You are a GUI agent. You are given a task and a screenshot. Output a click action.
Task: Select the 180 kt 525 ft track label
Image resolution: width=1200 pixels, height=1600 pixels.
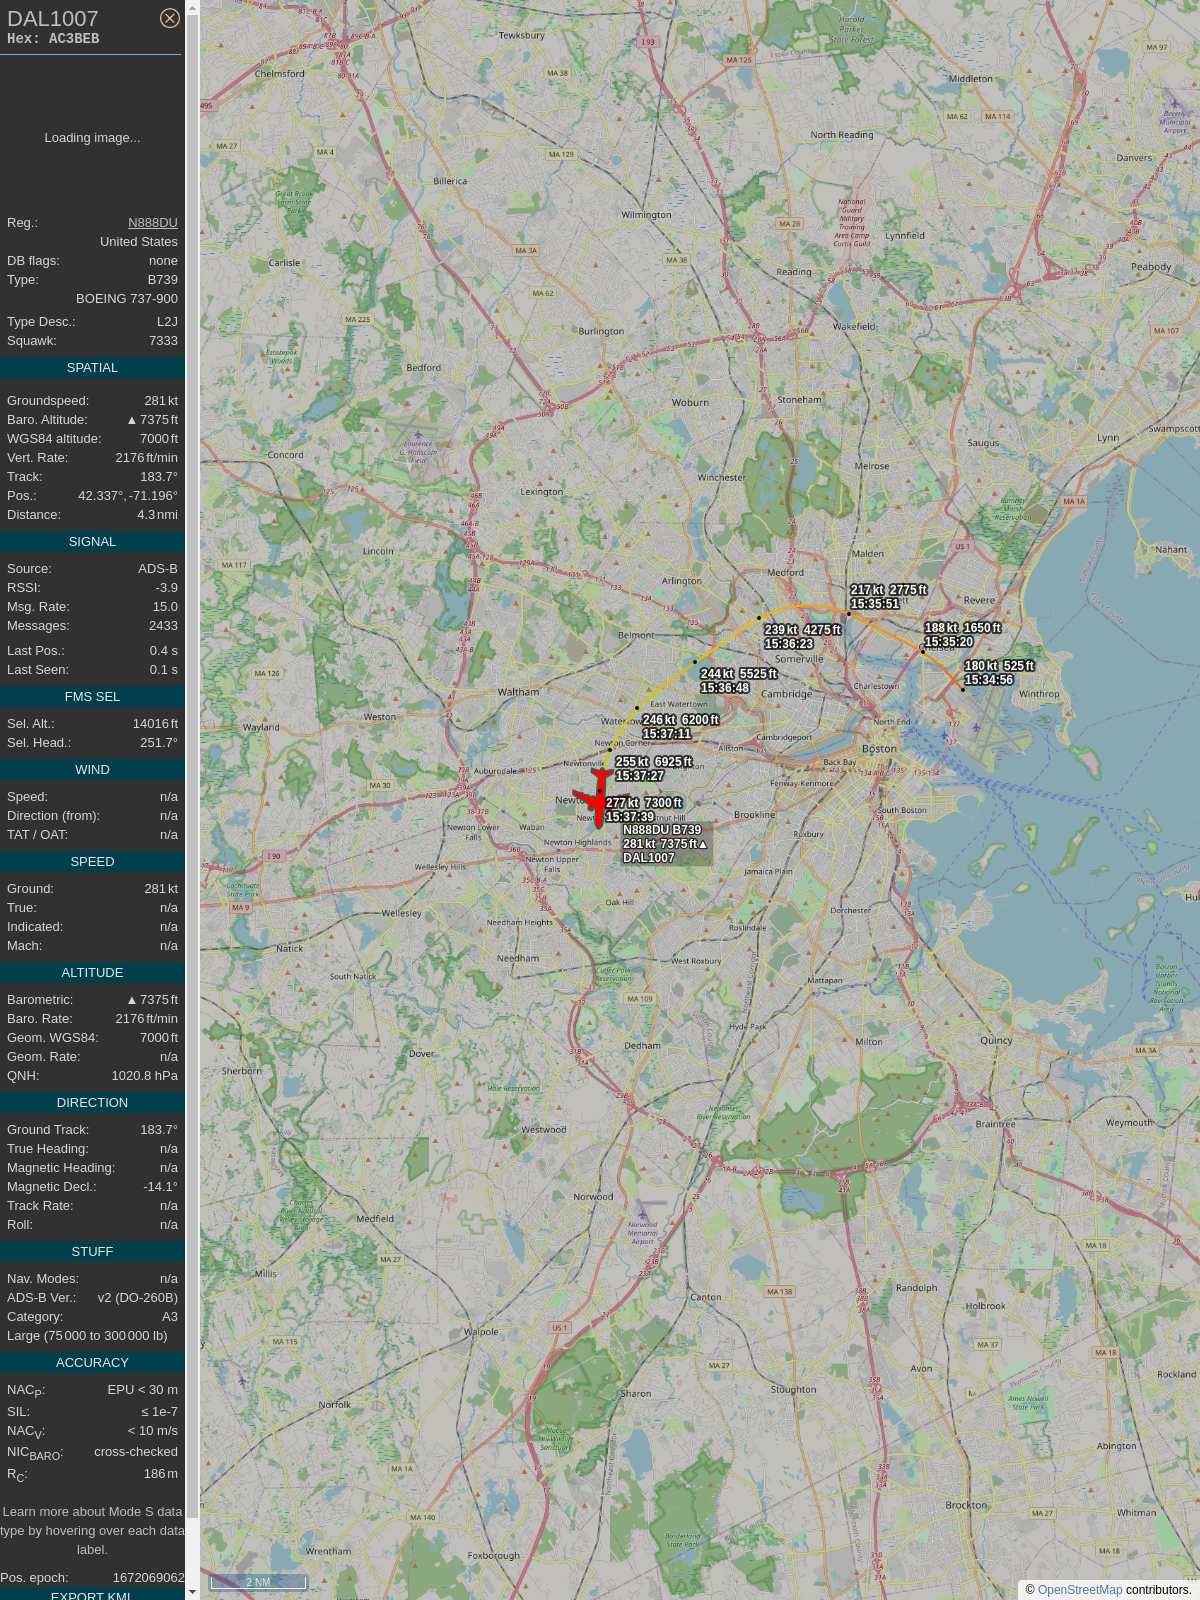click(x=999, y=666)
